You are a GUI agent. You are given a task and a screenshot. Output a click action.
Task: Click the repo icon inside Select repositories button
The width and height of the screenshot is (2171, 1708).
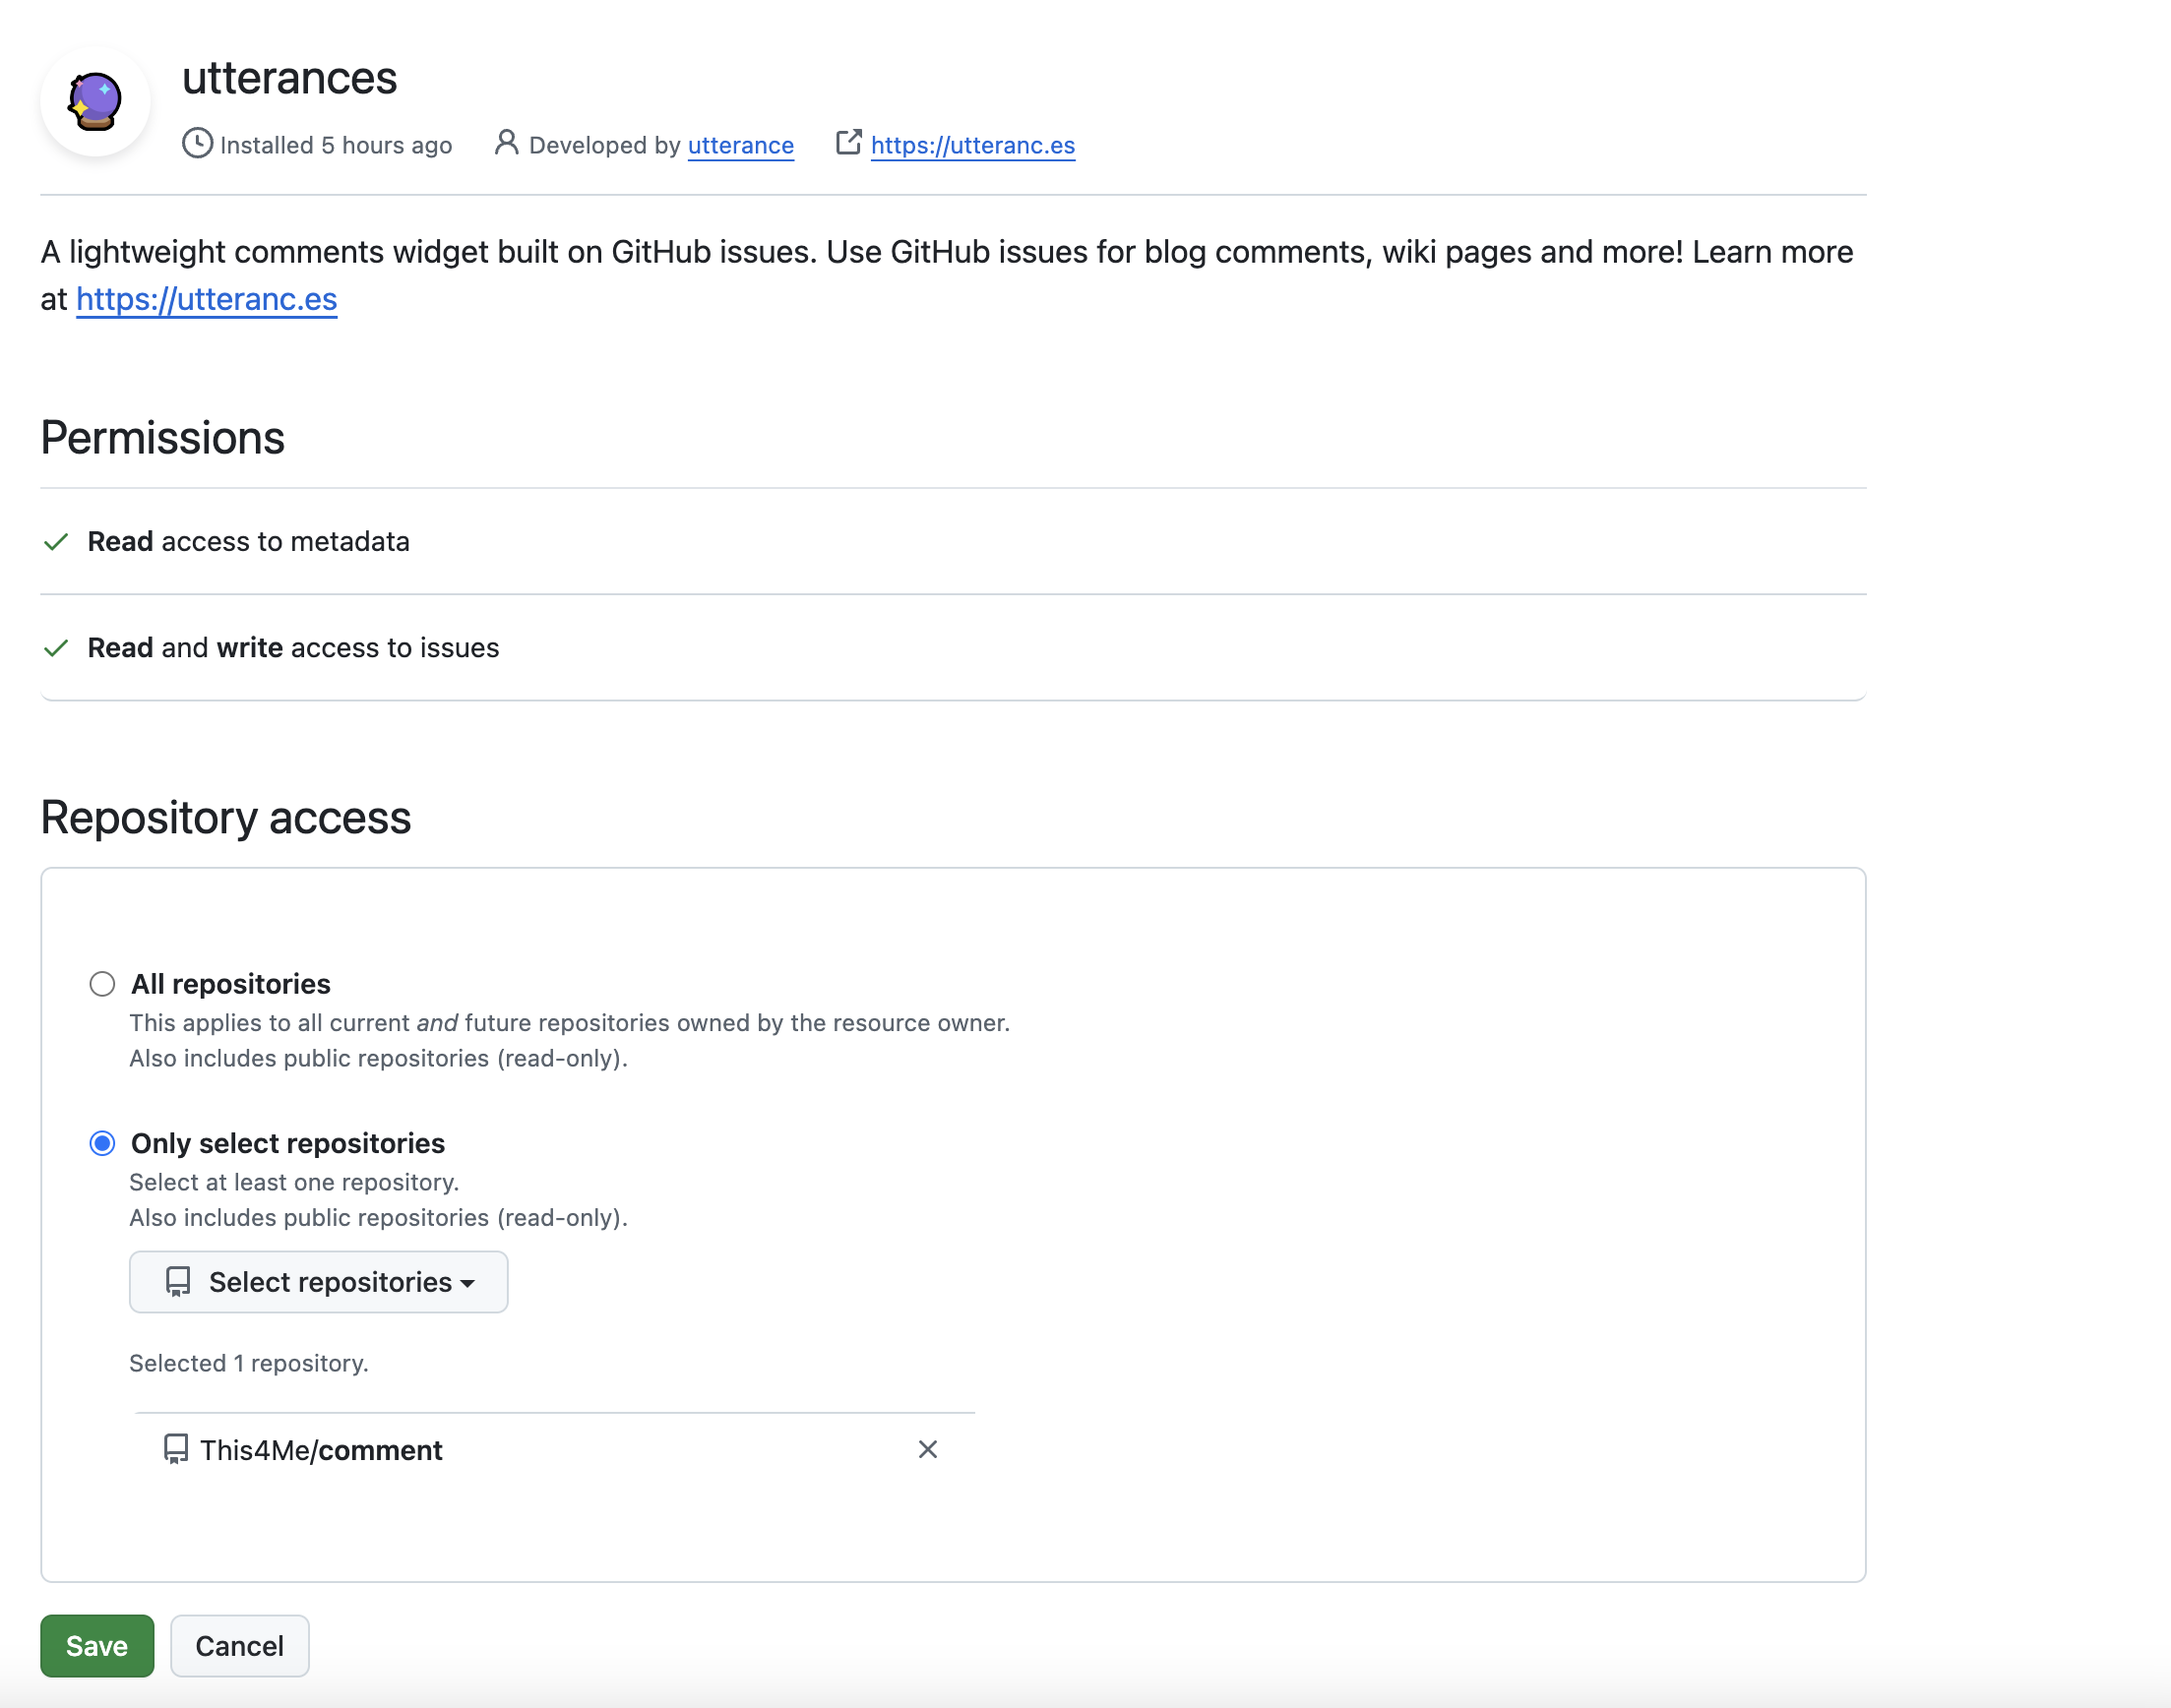pyautogui.click(x=178, y=1282)
